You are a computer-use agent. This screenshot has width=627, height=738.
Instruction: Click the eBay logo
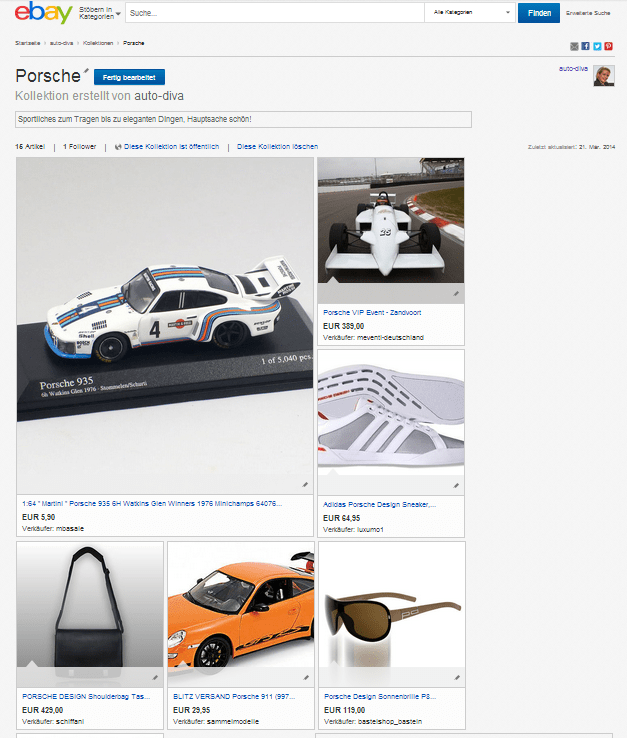coord(43,13)
